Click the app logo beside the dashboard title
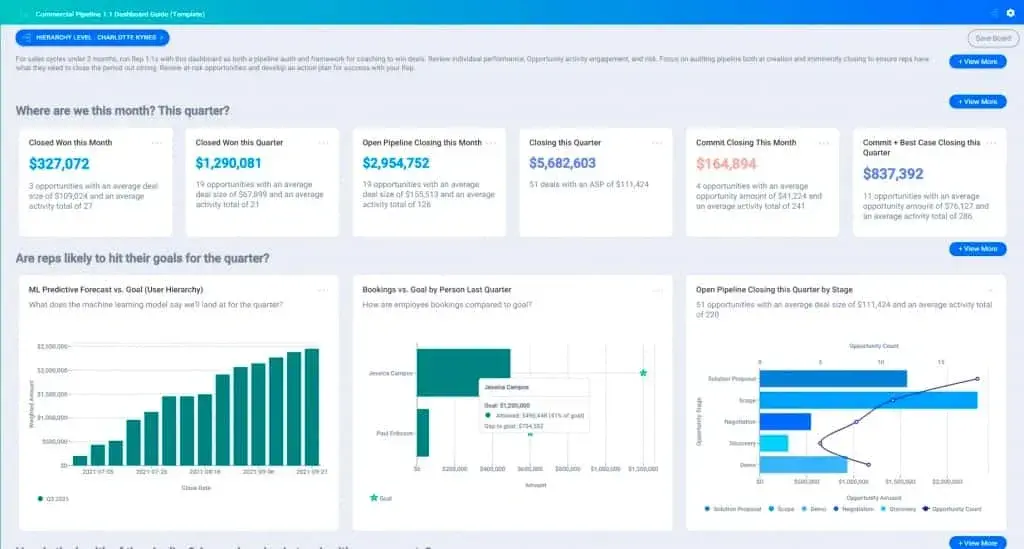The height and width of the screenshot is (549, 1024). point(24,14)
